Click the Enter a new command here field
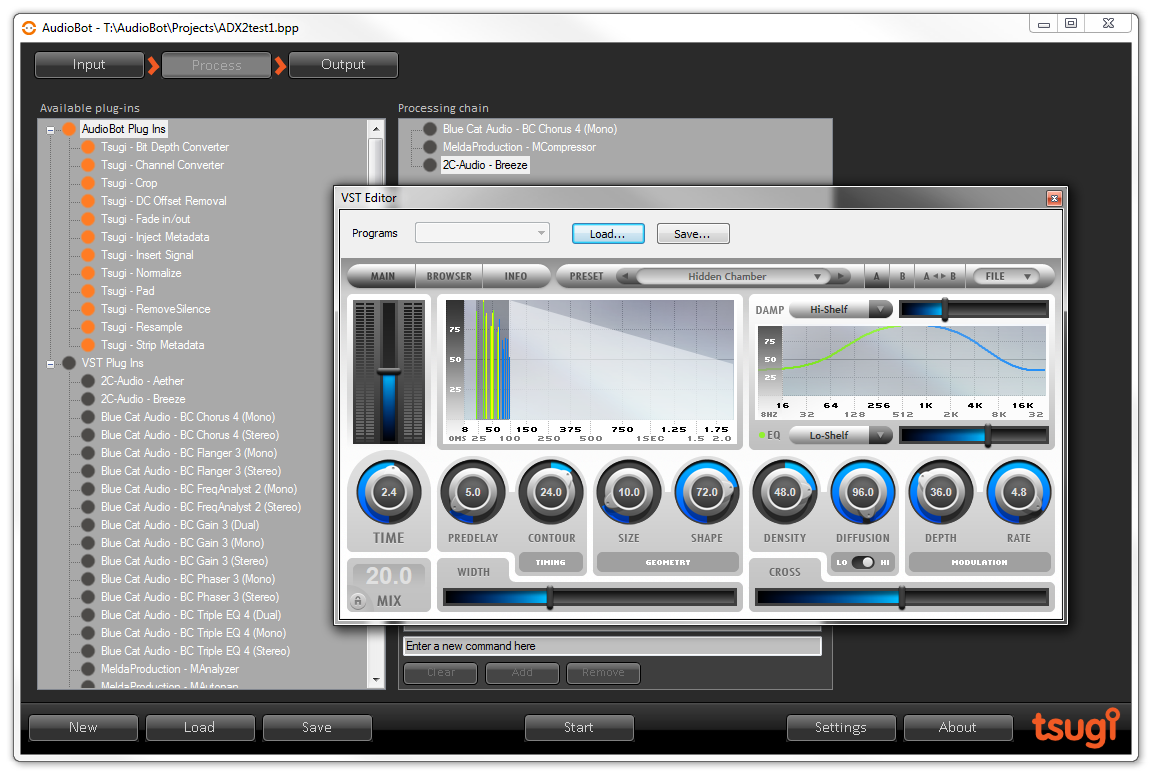This screenshot has height=777, width=1151. tap(612, 645)
